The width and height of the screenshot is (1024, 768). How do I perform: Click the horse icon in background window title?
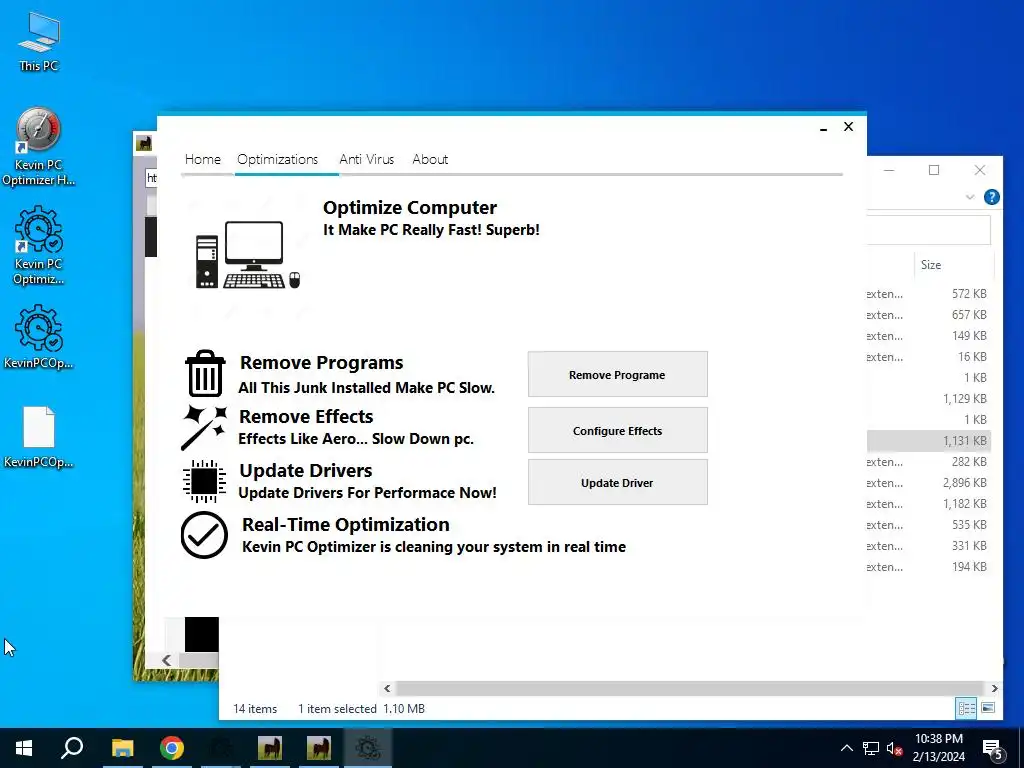[x=144, y=142]
